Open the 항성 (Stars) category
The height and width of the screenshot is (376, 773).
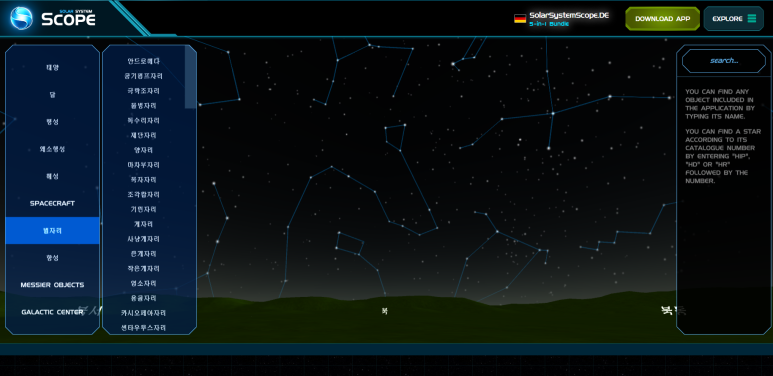coord(52,257)
